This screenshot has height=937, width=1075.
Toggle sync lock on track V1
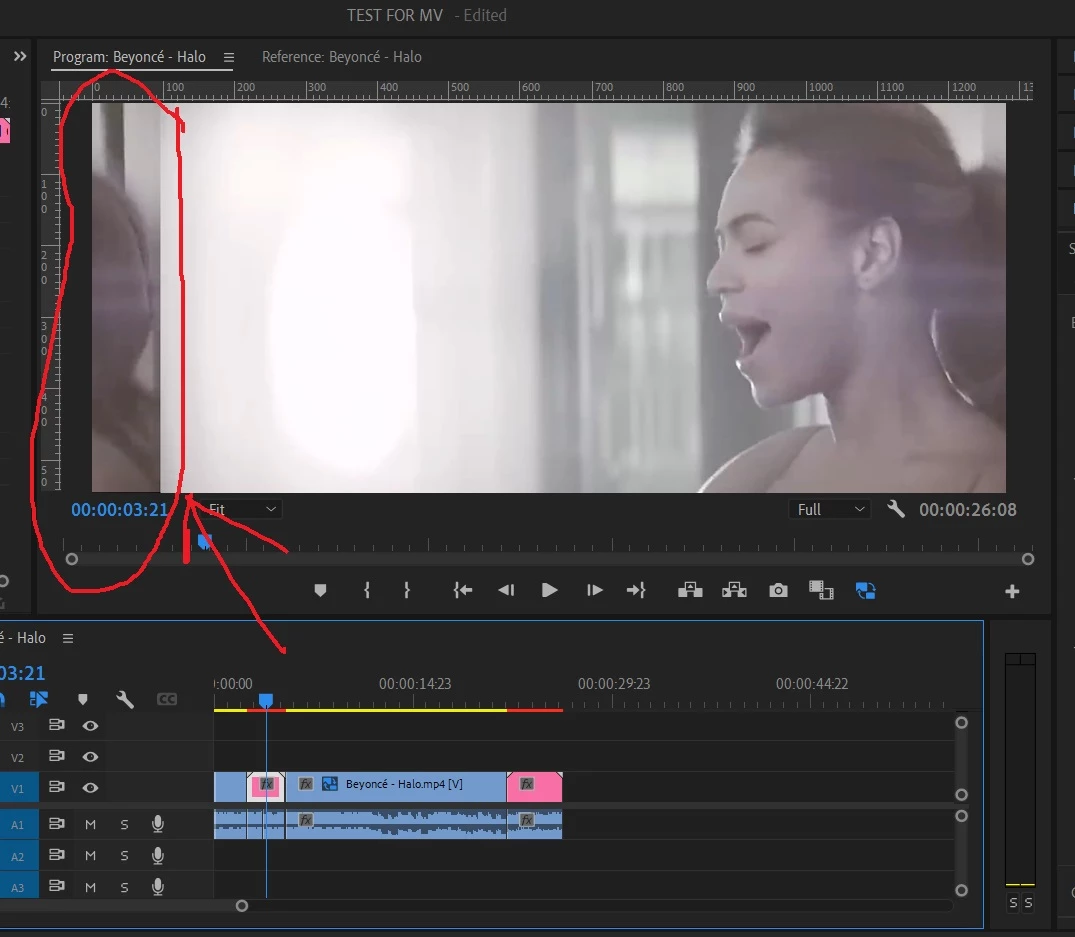pyautogui.click(x=56, y=787)
